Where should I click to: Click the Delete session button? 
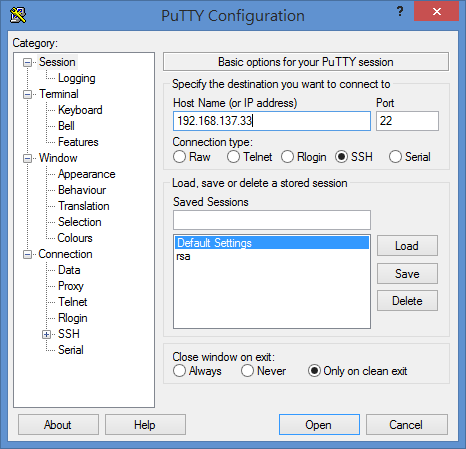tap(407, 301)
